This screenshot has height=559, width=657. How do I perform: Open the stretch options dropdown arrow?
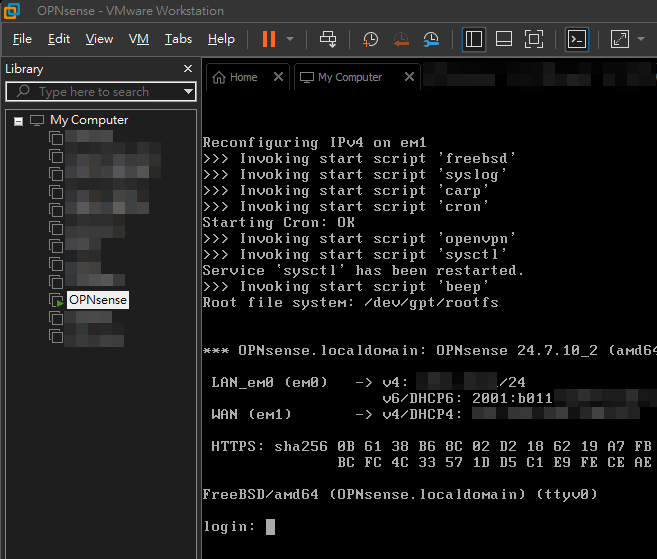point(641,39)
